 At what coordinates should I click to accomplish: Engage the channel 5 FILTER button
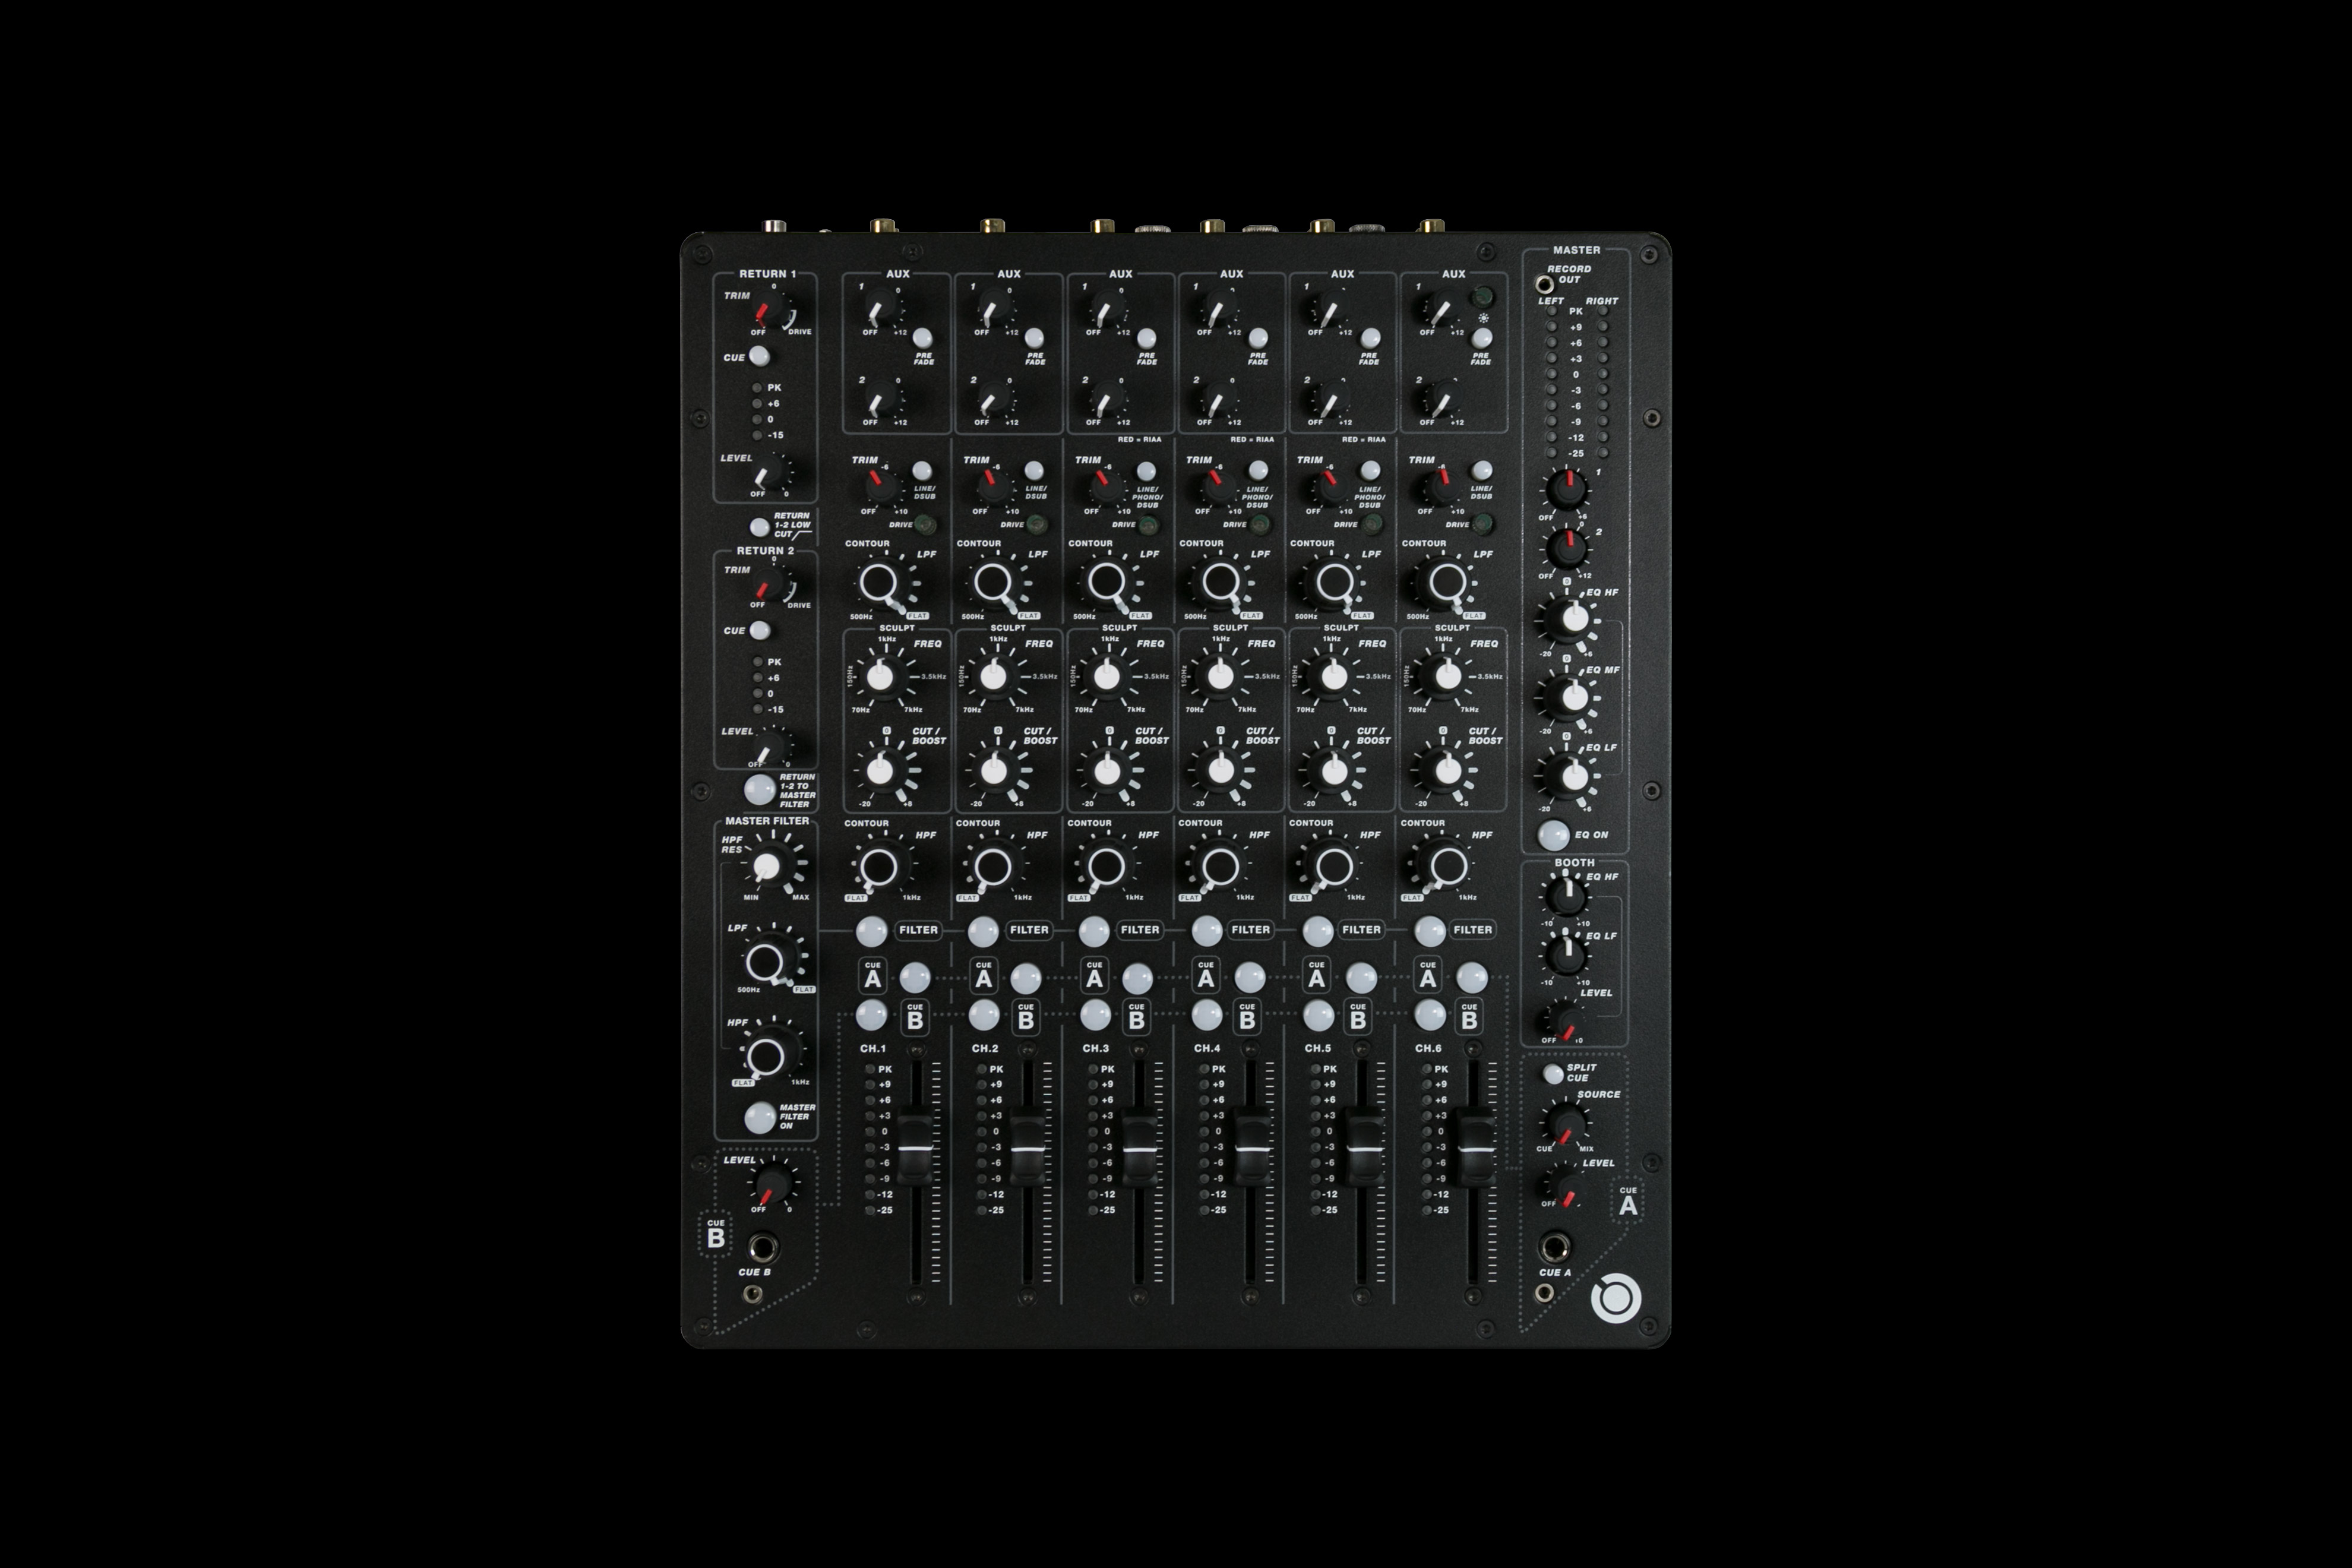pos(1318,931)
